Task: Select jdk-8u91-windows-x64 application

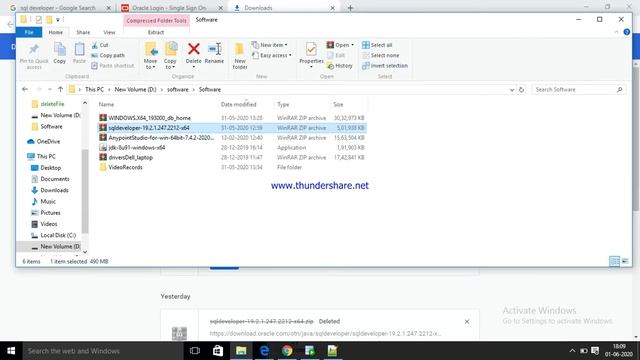Action: pyautogui.click(x=136, y=147)
